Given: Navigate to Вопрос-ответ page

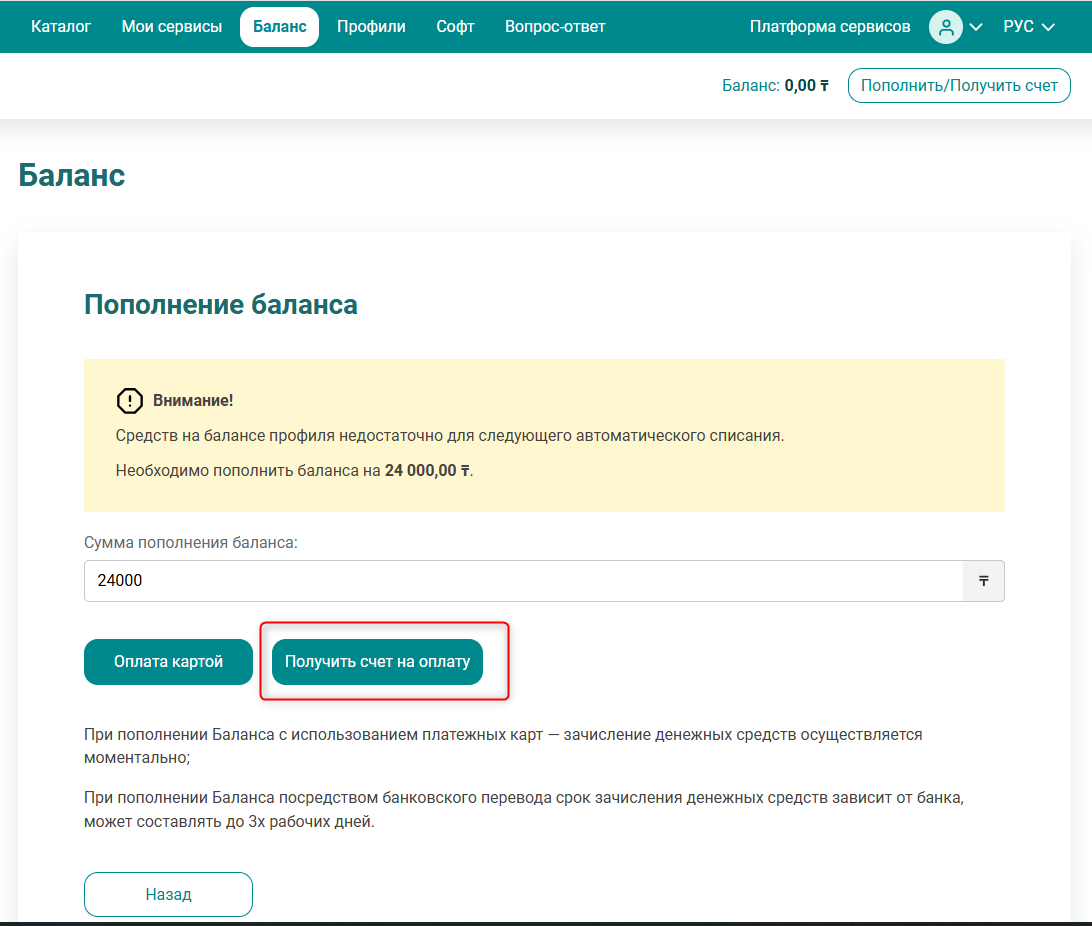Looking at the screenshot, I should tap(555, 27).
